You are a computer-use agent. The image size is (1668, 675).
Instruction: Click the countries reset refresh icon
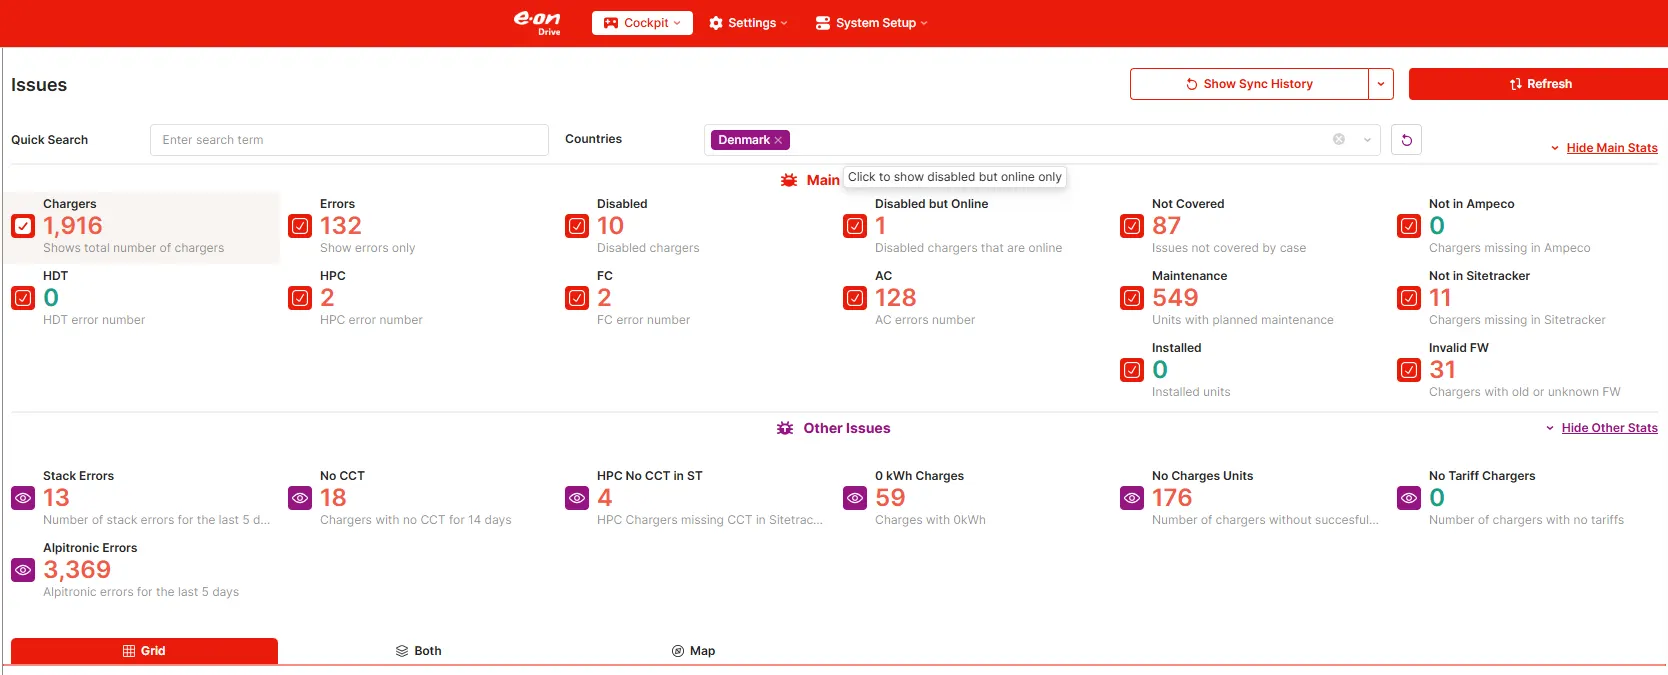1406,140
